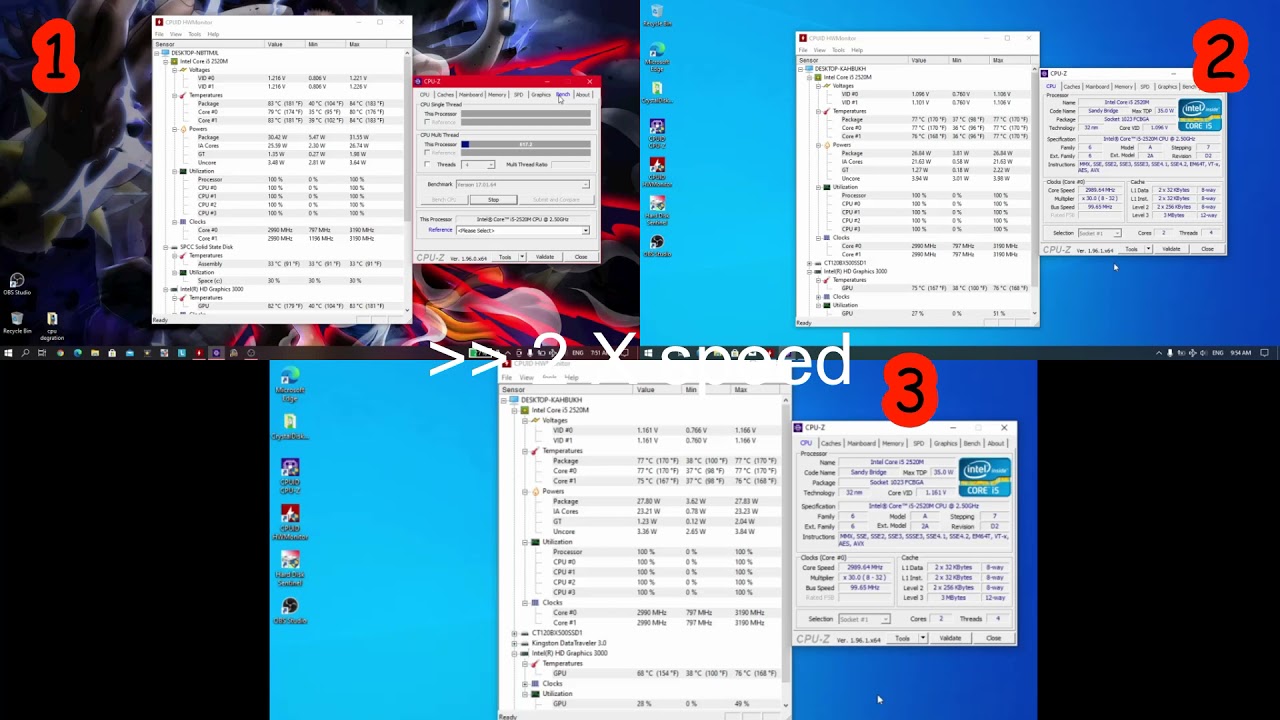Click Intel Core i5 logo in top-right CPU-Z
The image size is (1280, 720).
pos(1199,116)
